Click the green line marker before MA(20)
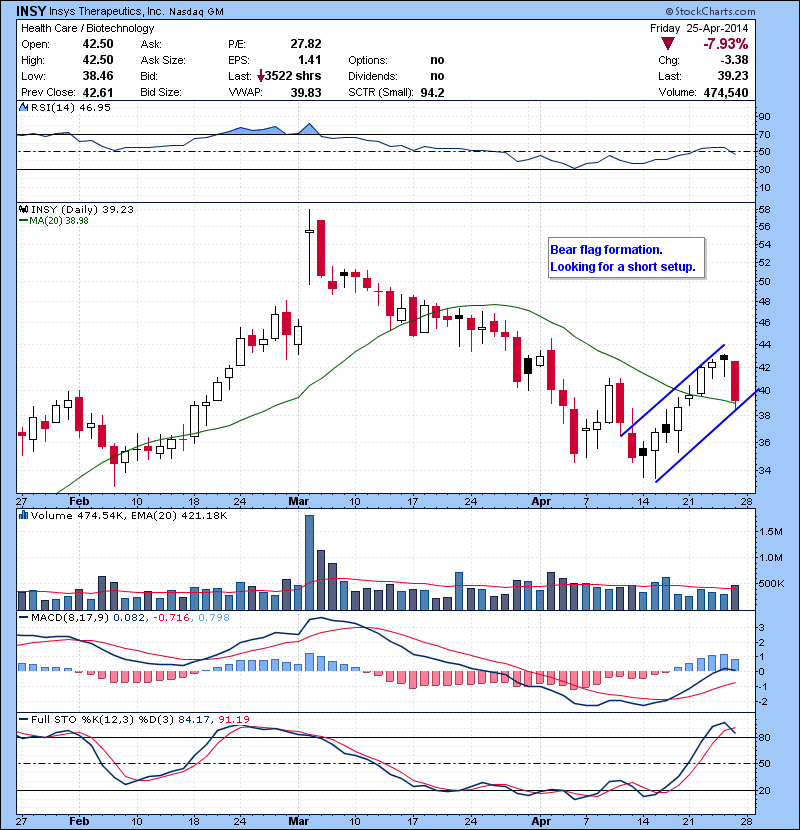The height and width of the screenshot is (830, 800). [23, 221]
